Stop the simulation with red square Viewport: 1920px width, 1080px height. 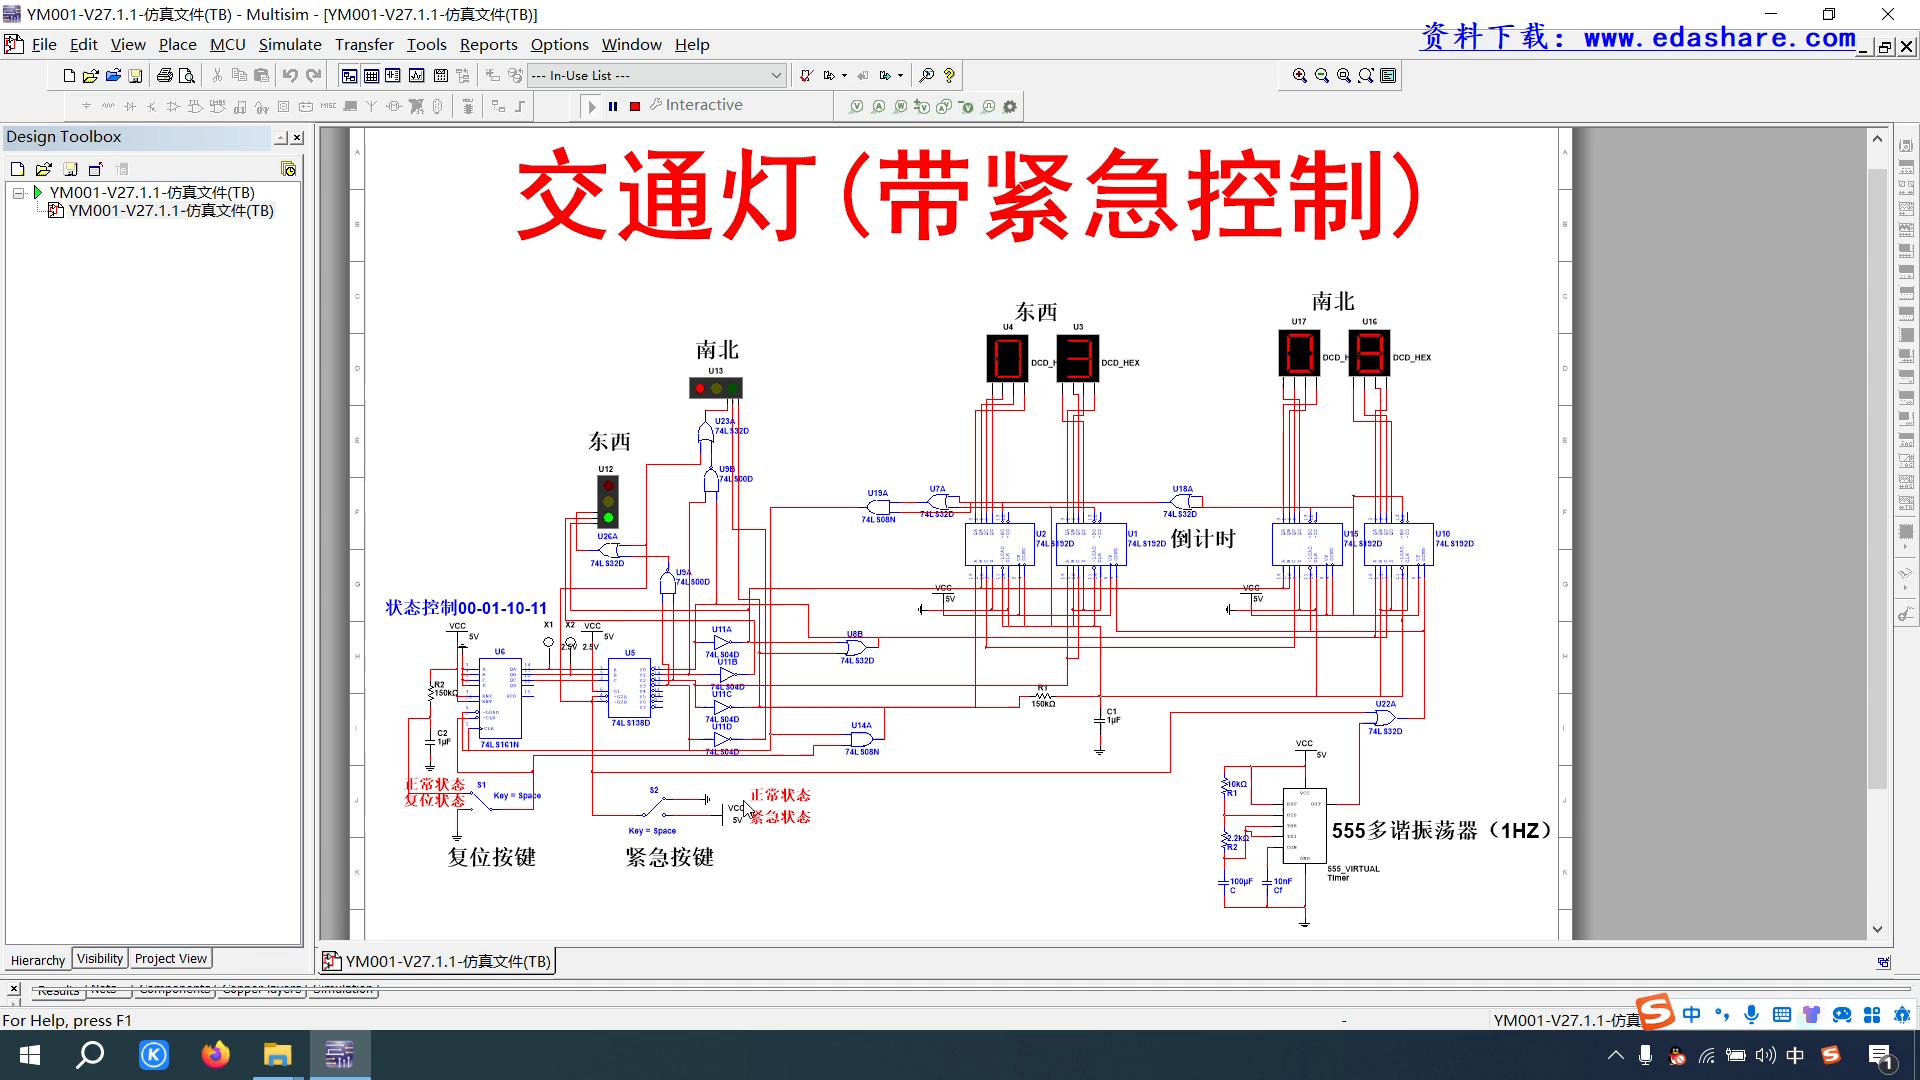pyautogui.click(x=635, y=106)
